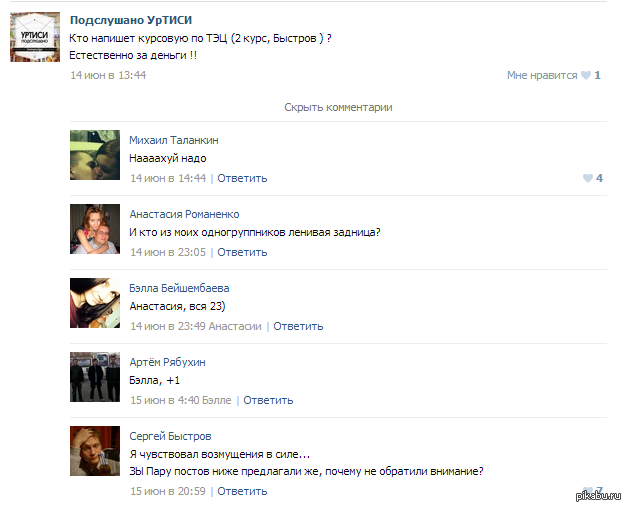Open Михаил Таланкин's avatar photo
The image size is (626, 507).
(95, 155)
